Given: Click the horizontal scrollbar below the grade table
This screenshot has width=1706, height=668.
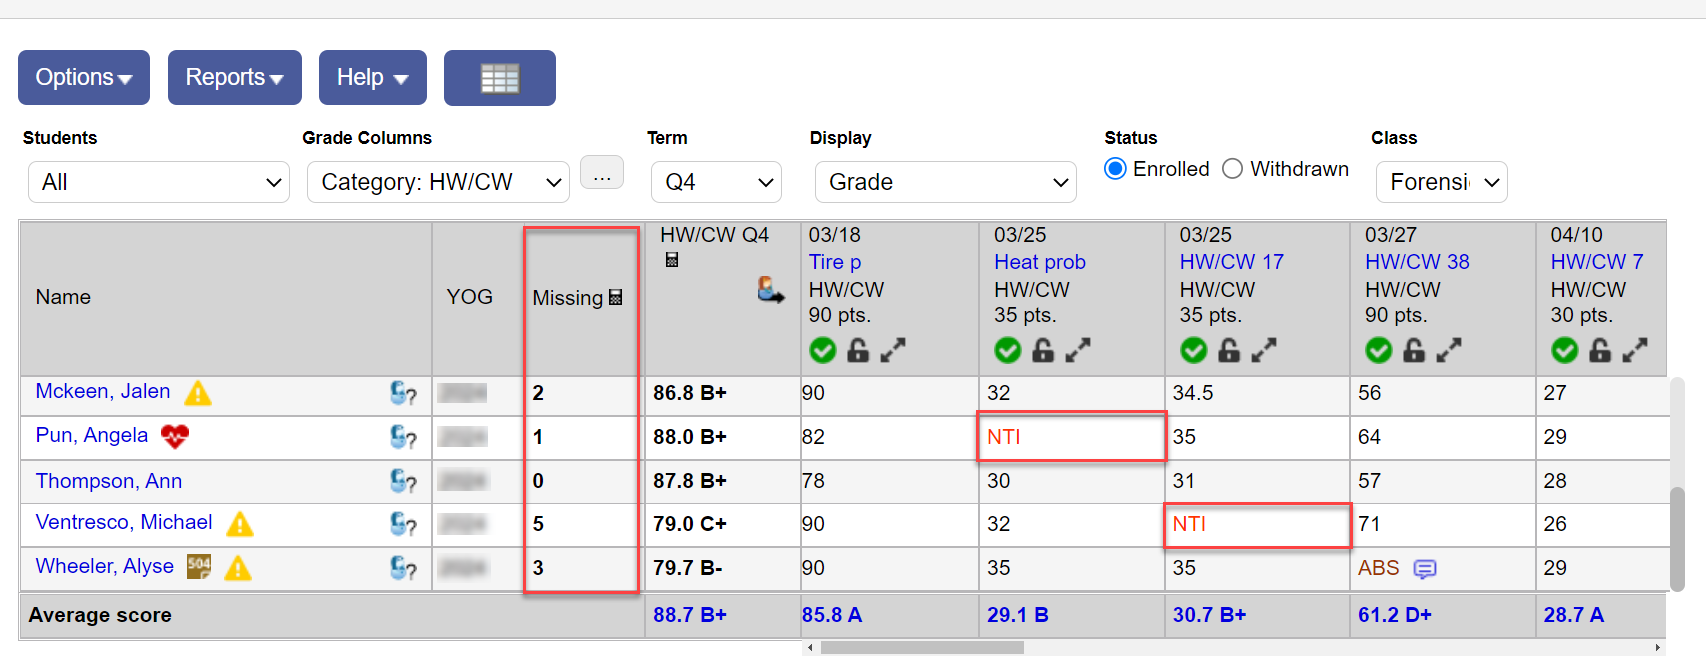Looking at the screenshot, I should click(x=922, y=648).
